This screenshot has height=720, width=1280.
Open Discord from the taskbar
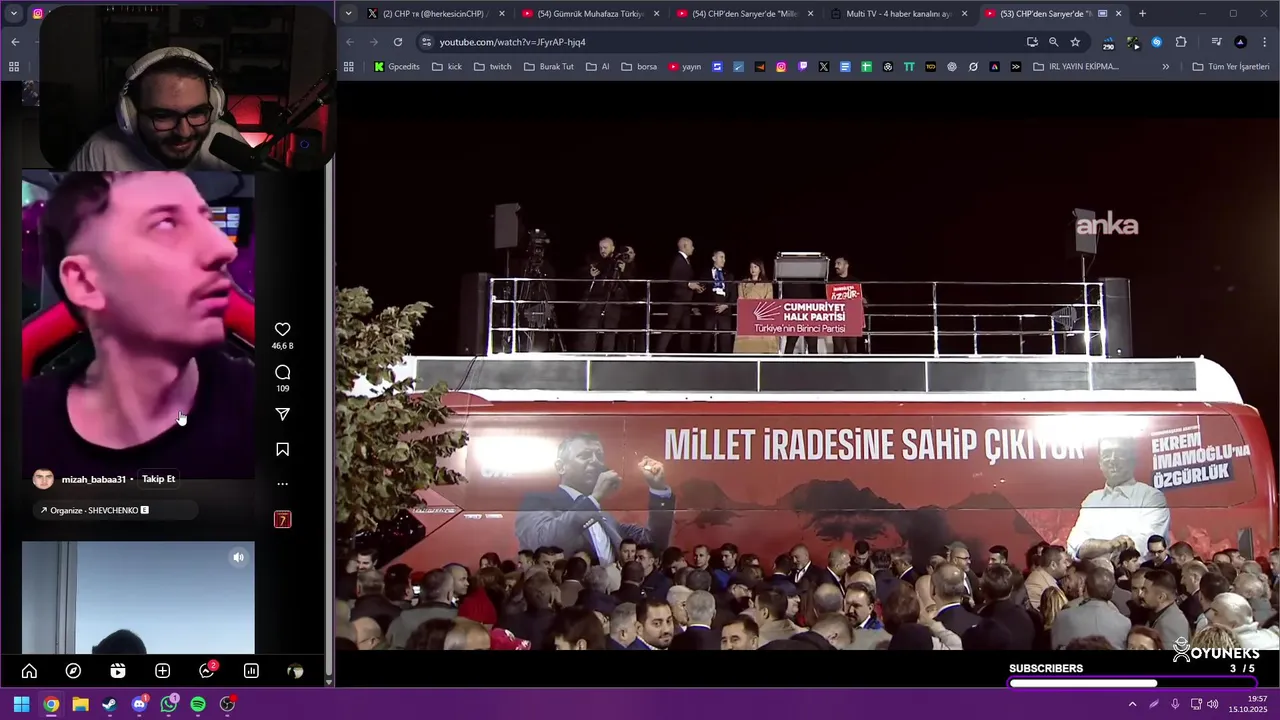point(139,704)
